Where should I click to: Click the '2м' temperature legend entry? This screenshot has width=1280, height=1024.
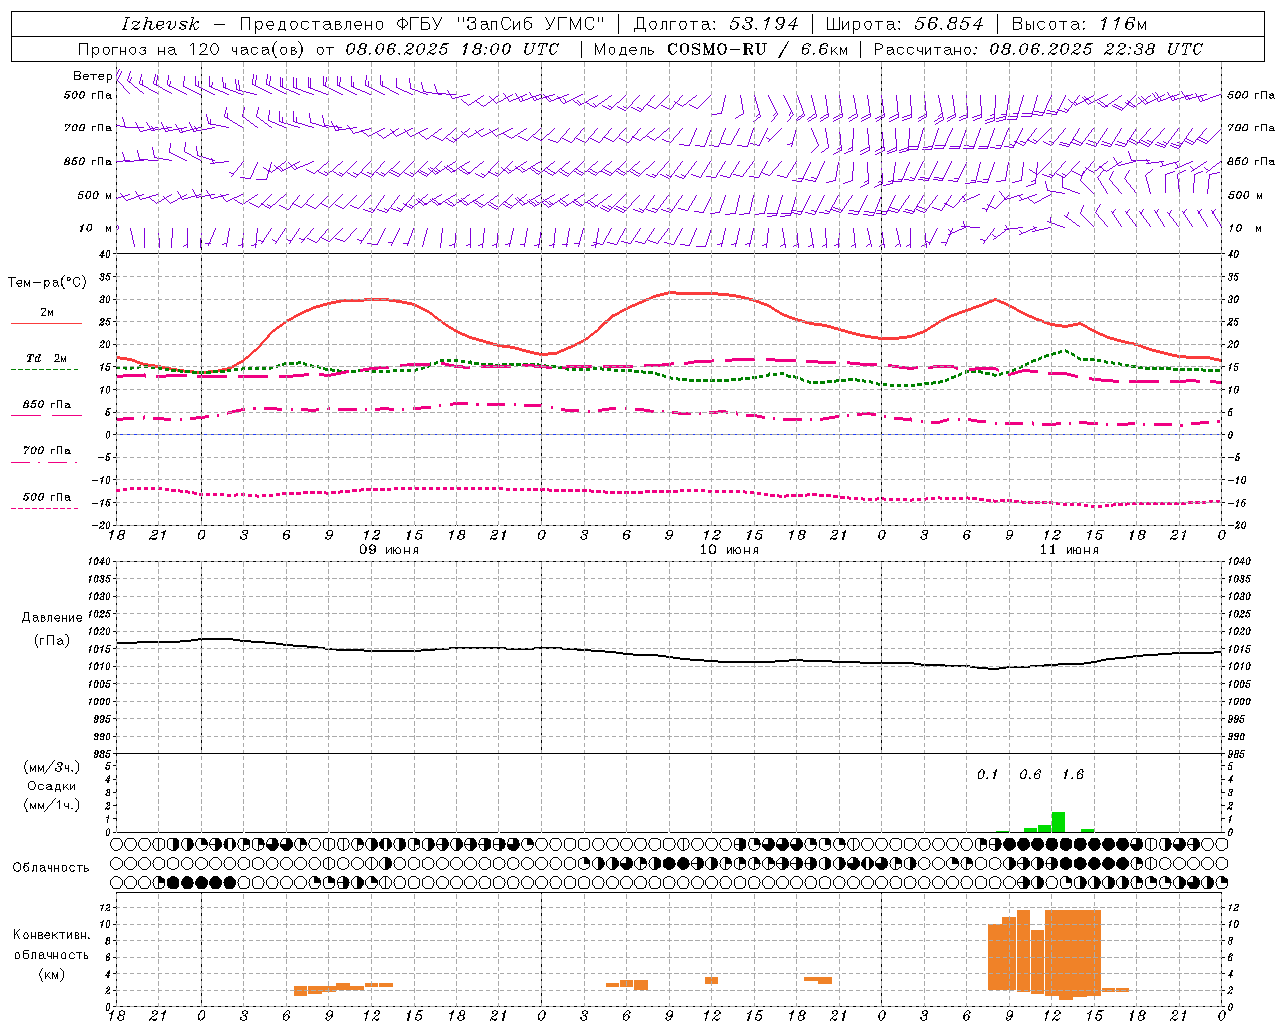tap(47, 313)
